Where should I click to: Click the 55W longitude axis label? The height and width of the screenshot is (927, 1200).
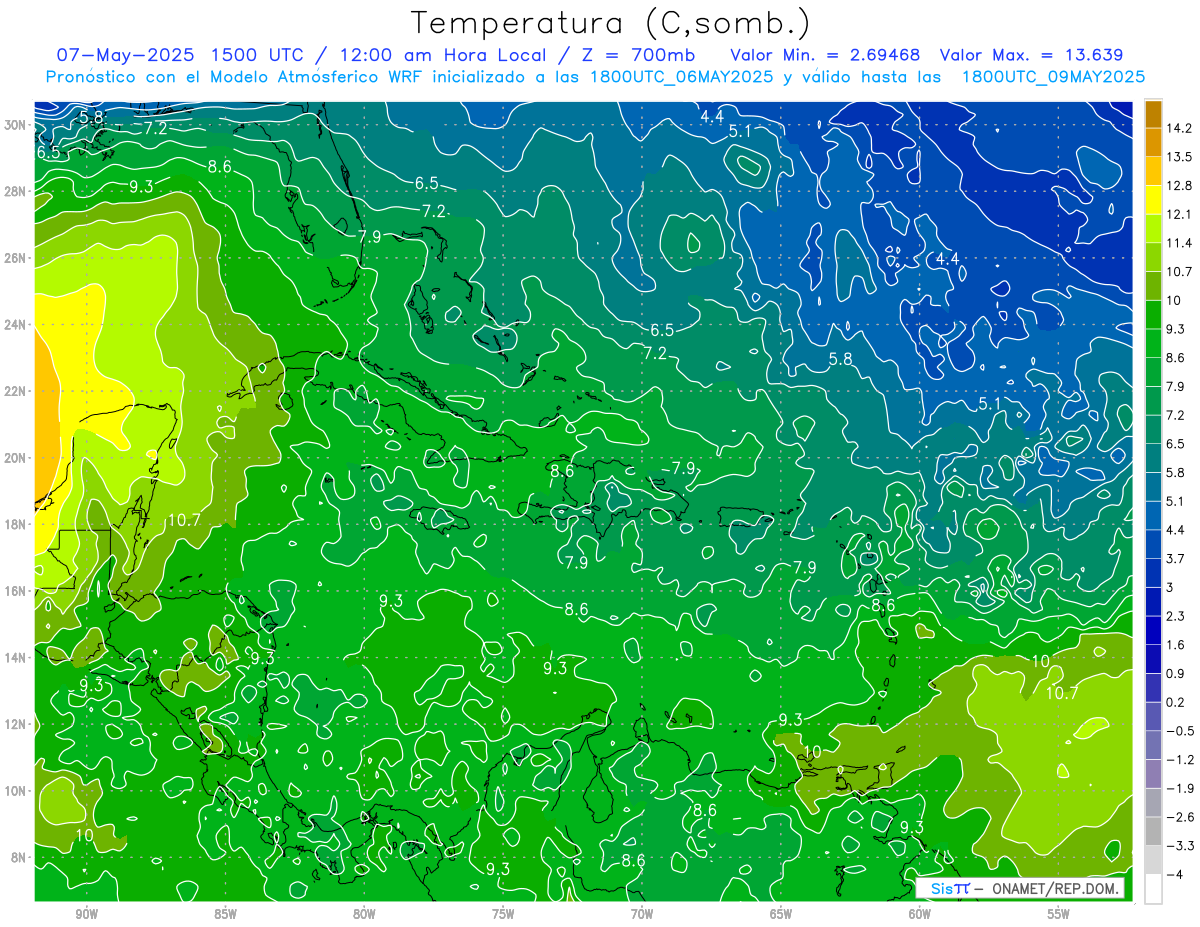1059,915
